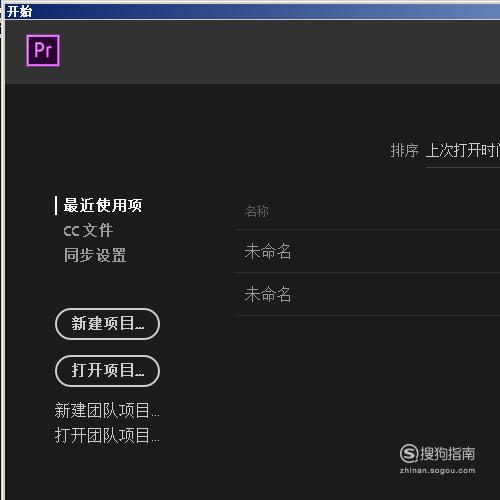500x500 pixels.
Task: Select the 最近使用项 tab
Action: (103, 205)
